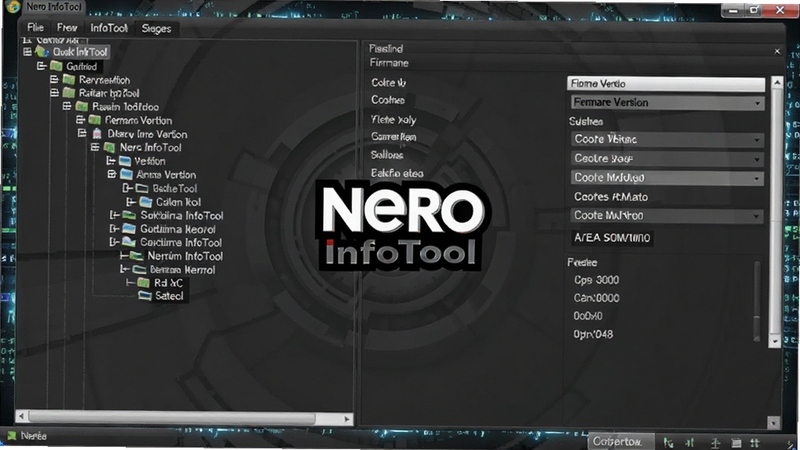The width and height of the screenshot is (800, 450).
Task: Open the Coofe Mdulgo dropdown
Action: [666, 178]
